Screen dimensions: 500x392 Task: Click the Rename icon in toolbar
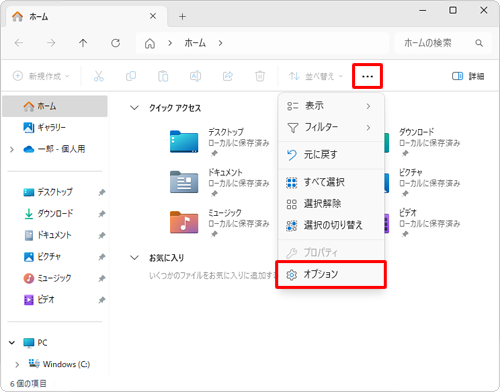click(x=195, y=76)
